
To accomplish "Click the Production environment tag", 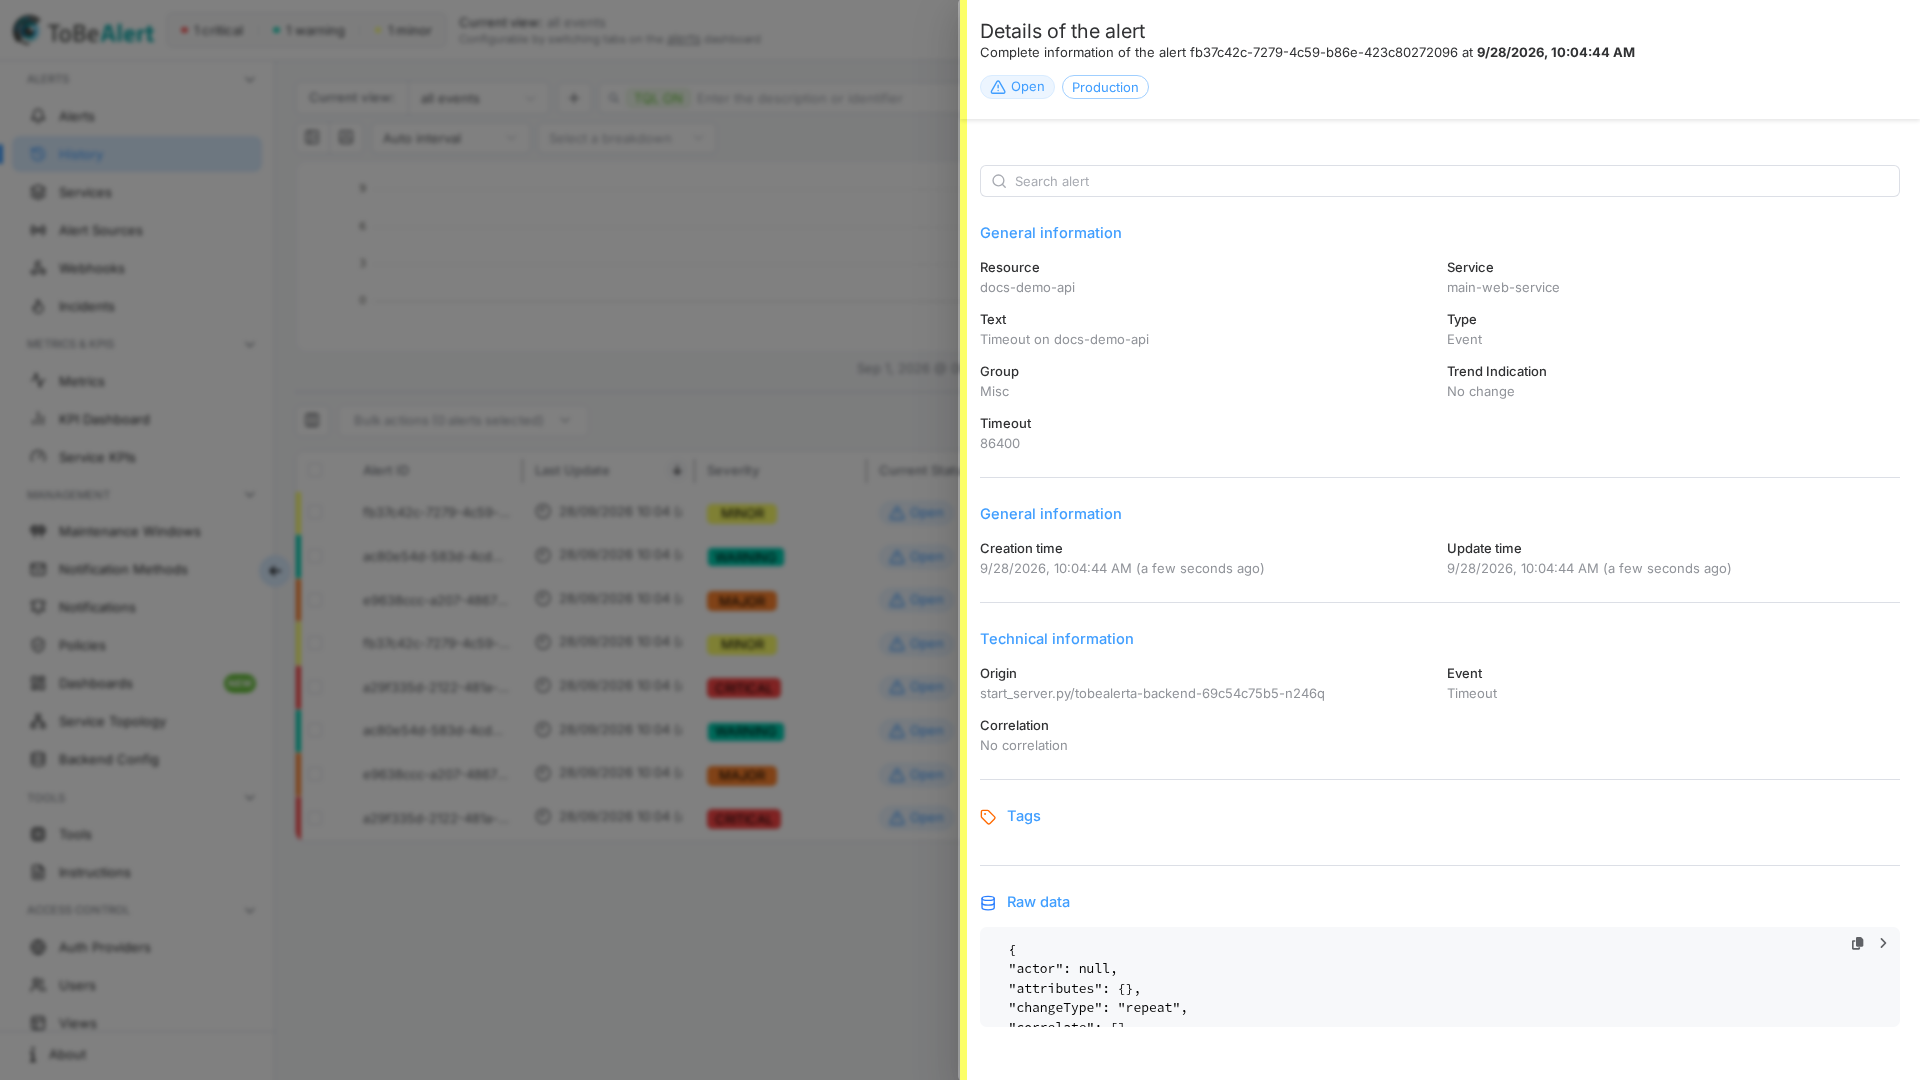I will coord(1105,87).
